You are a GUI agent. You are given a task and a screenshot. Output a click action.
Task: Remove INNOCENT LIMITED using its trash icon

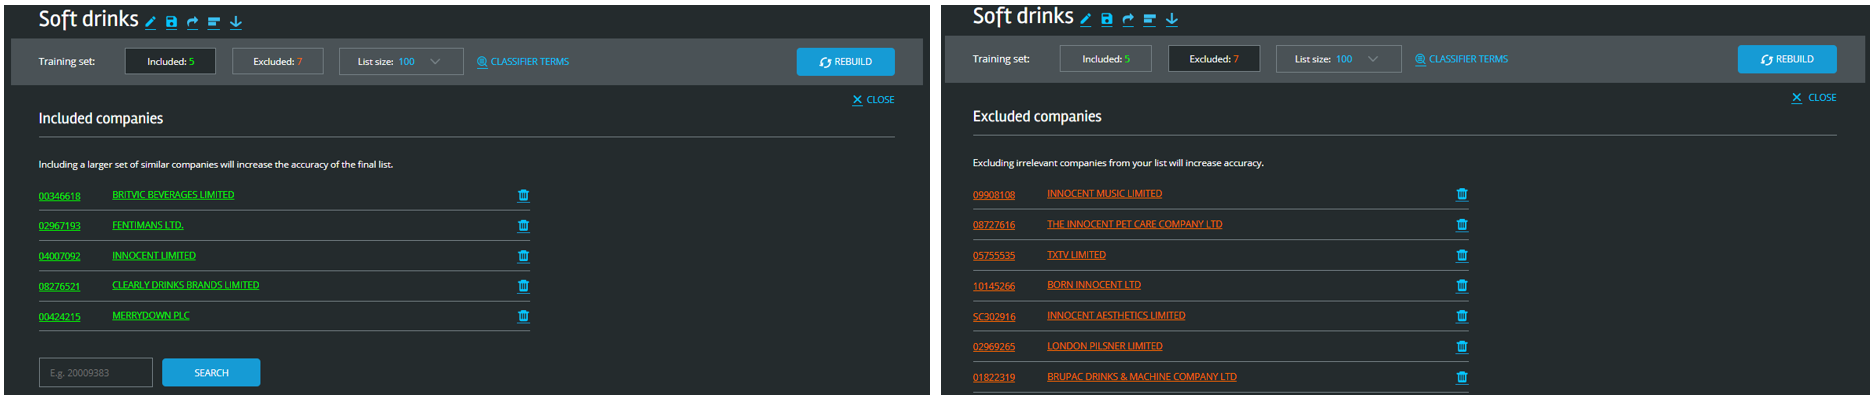523,256
